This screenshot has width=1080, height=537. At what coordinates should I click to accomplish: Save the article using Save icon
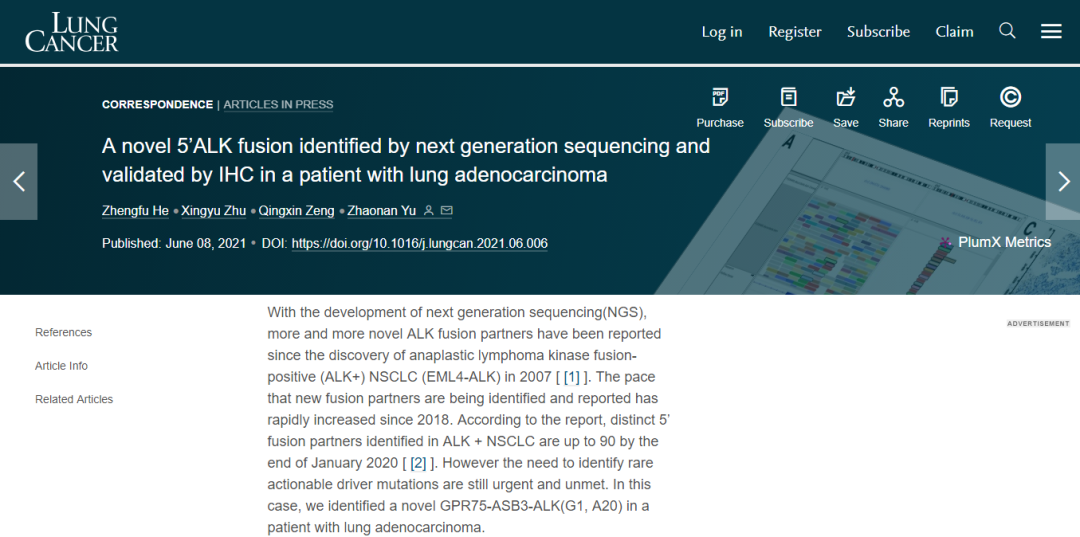coord(846,98)
